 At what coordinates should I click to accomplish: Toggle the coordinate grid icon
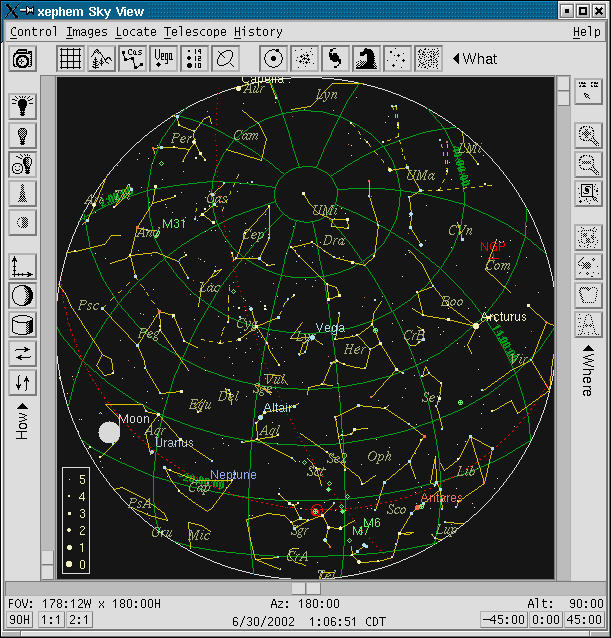[x=70, y=59]
